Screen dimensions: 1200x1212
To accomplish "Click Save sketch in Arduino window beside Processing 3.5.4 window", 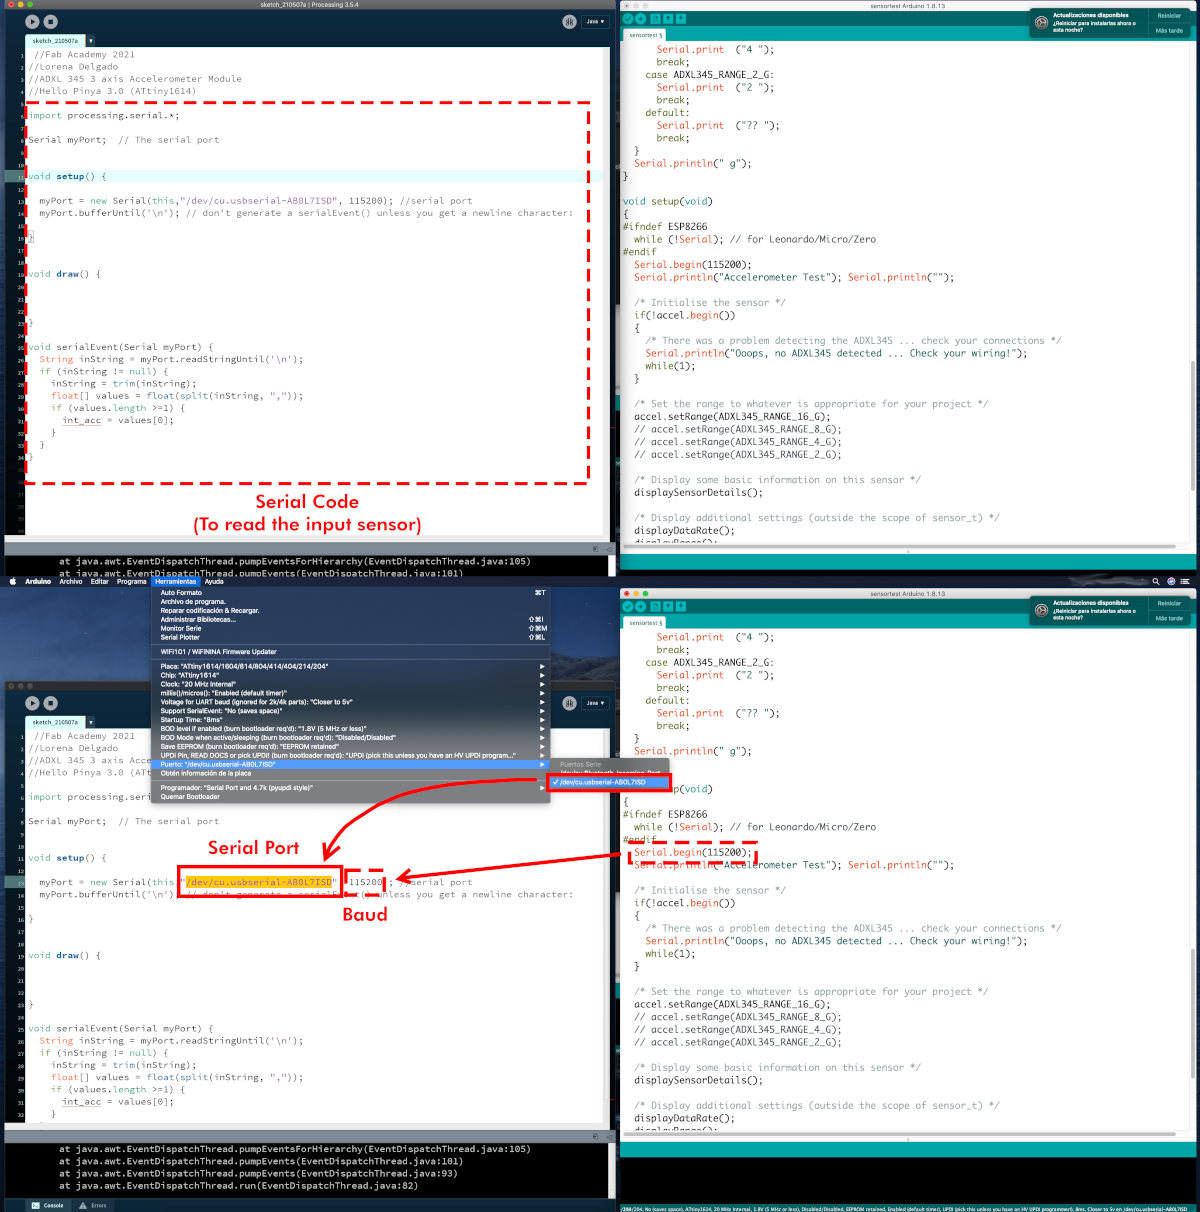I will tap(680, 19).
